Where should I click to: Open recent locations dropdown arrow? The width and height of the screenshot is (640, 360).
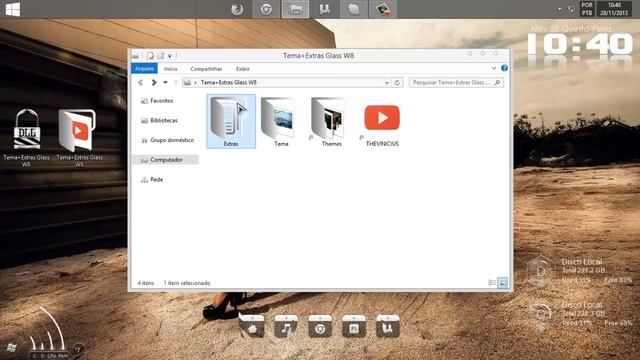tap(165, 82)
